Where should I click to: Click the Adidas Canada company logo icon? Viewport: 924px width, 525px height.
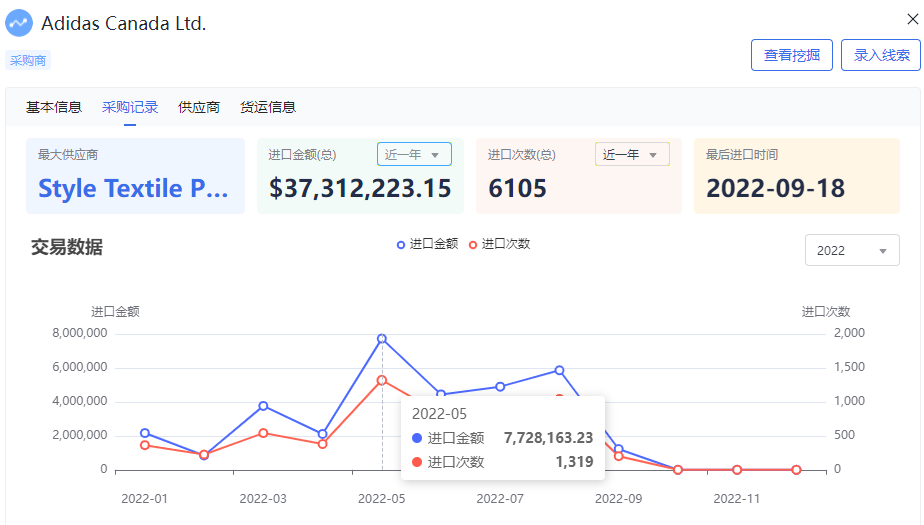[x=19, y=23]
